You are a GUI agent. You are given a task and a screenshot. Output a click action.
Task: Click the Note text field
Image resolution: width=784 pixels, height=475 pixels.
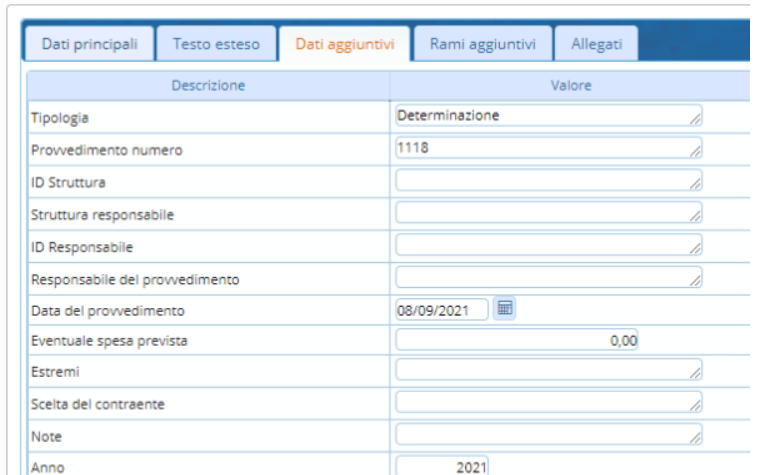(x=548, y=435)
